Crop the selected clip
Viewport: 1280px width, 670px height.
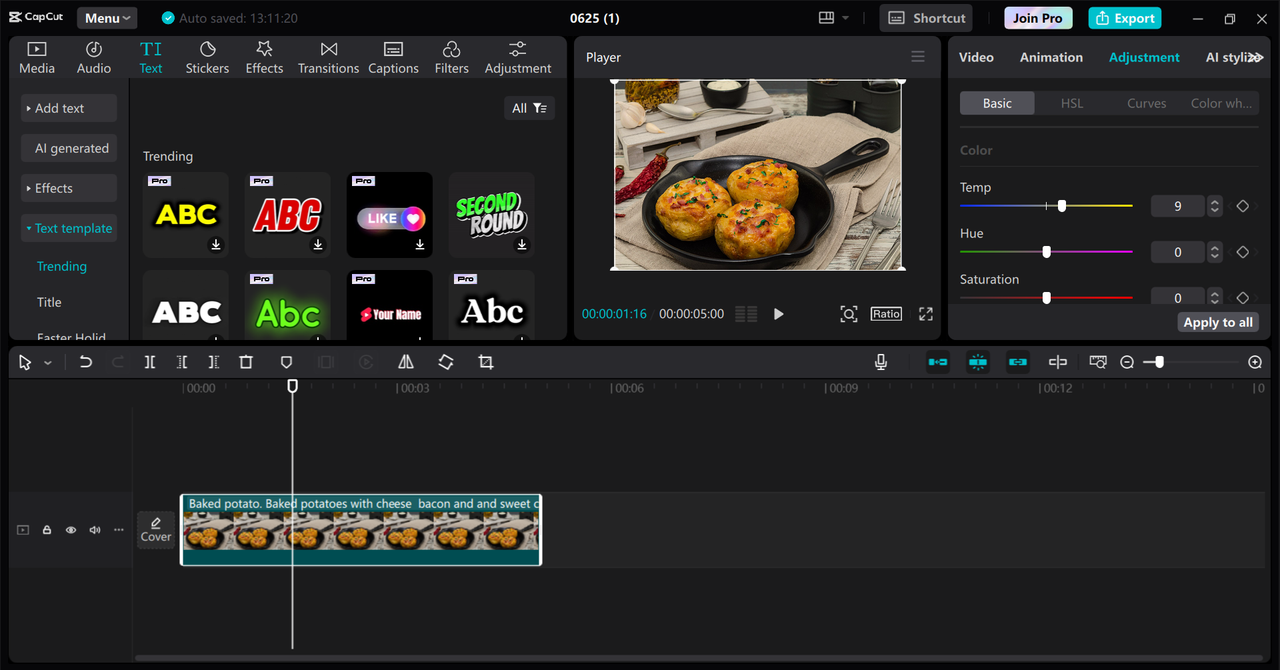486,362
